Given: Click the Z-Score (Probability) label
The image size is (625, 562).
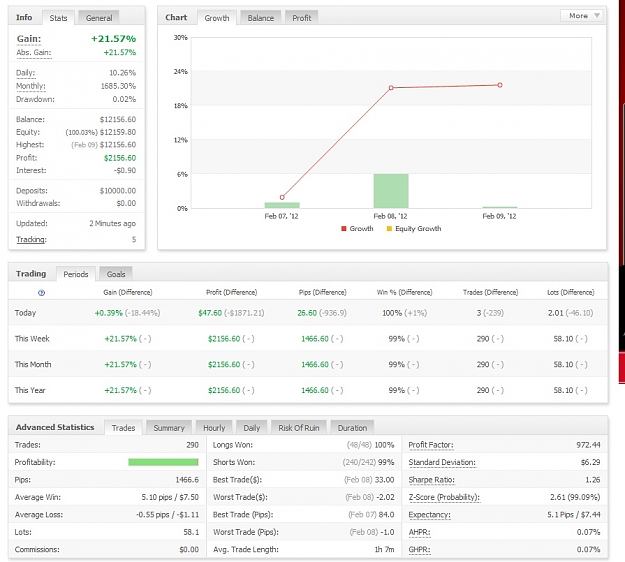Looking at the screenshot, I should tap(444, 497).
